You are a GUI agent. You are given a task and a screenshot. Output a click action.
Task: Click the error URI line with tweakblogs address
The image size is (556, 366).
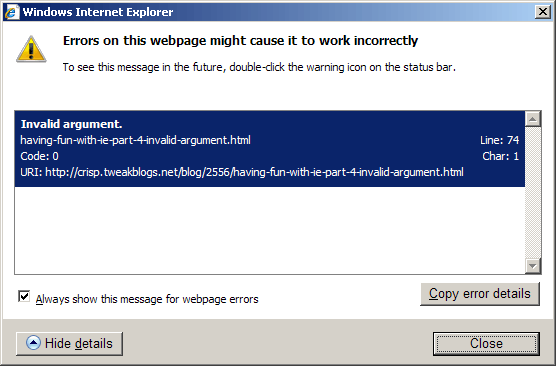click(x=242, y=172)
